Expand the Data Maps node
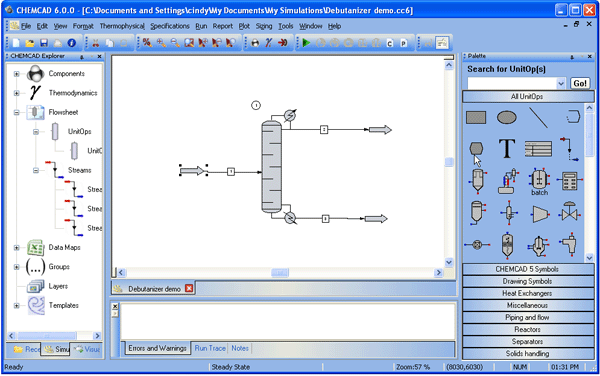Viewport: 600px width, 376px height. 16,247
